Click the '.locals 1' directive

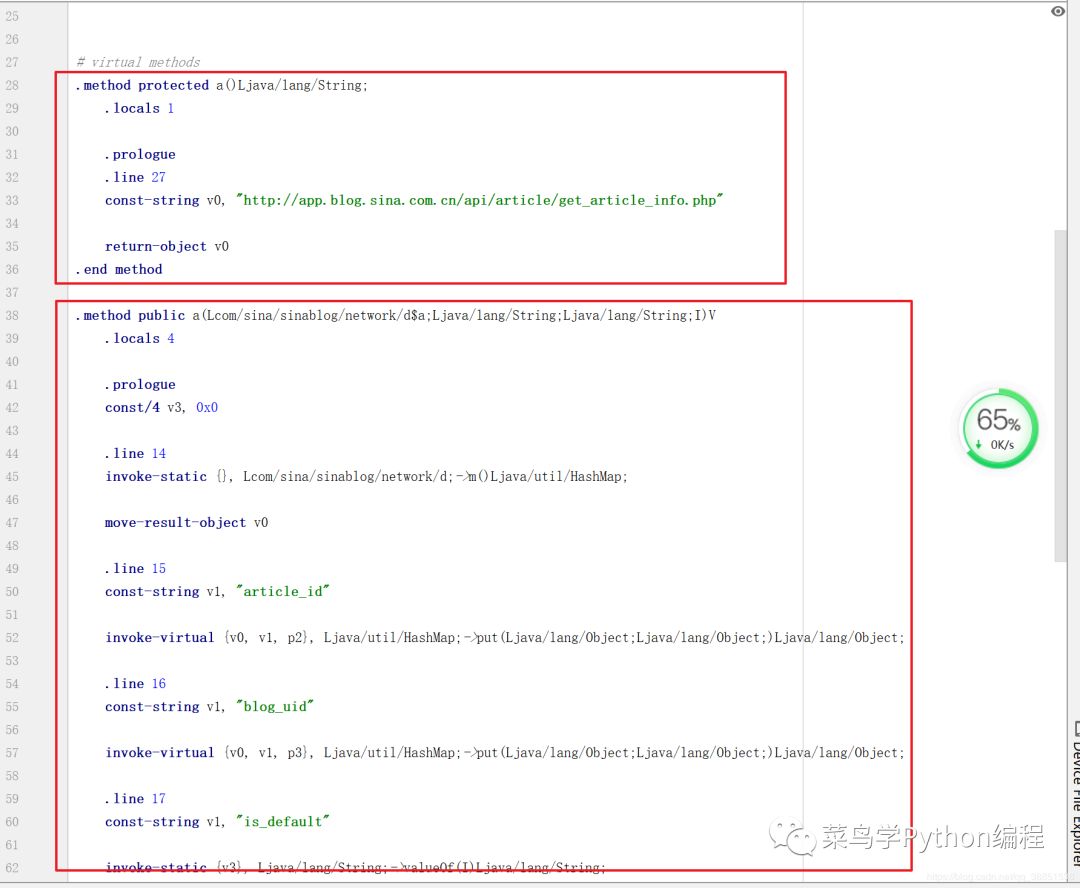(139, 108)
